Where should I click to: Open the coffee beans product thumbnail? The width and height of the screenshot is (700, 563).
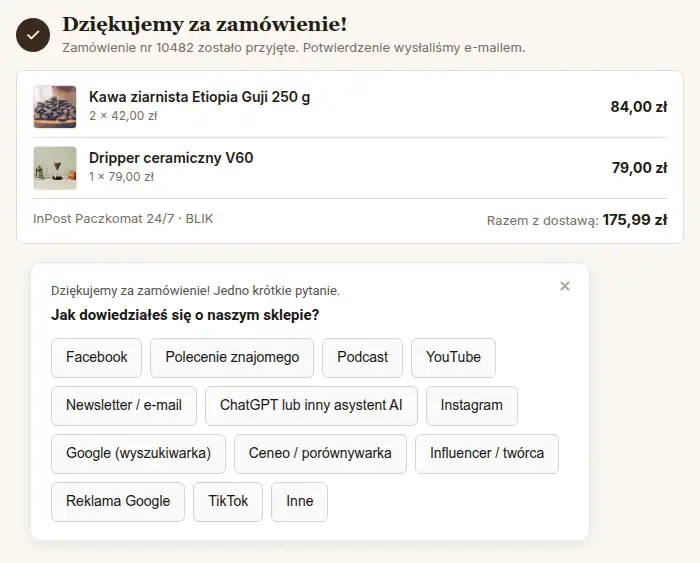[55, 107]
